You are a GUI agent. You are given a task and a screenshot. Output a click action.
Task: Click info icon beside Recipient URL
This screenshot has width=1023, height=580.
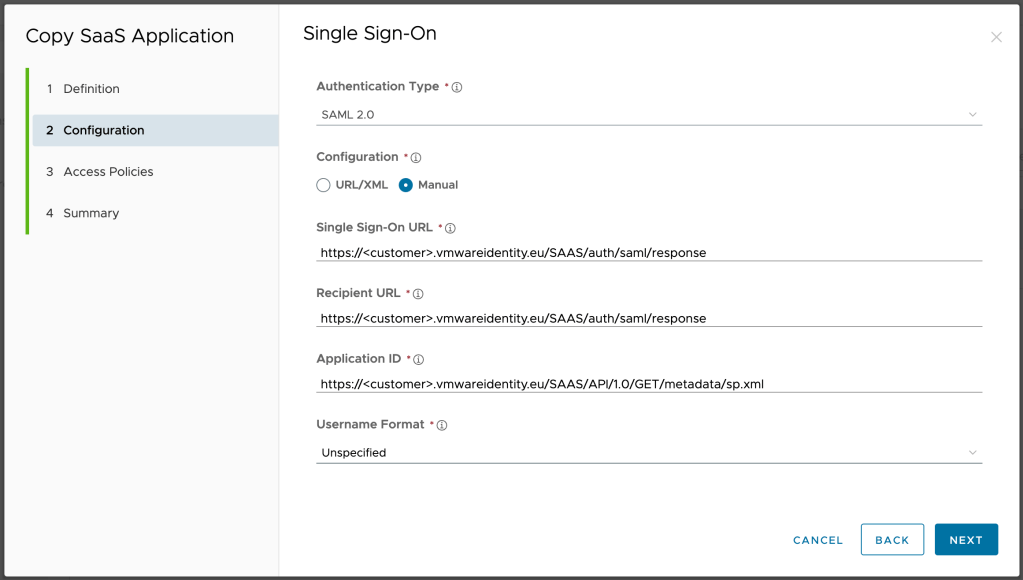pos(418,294)
